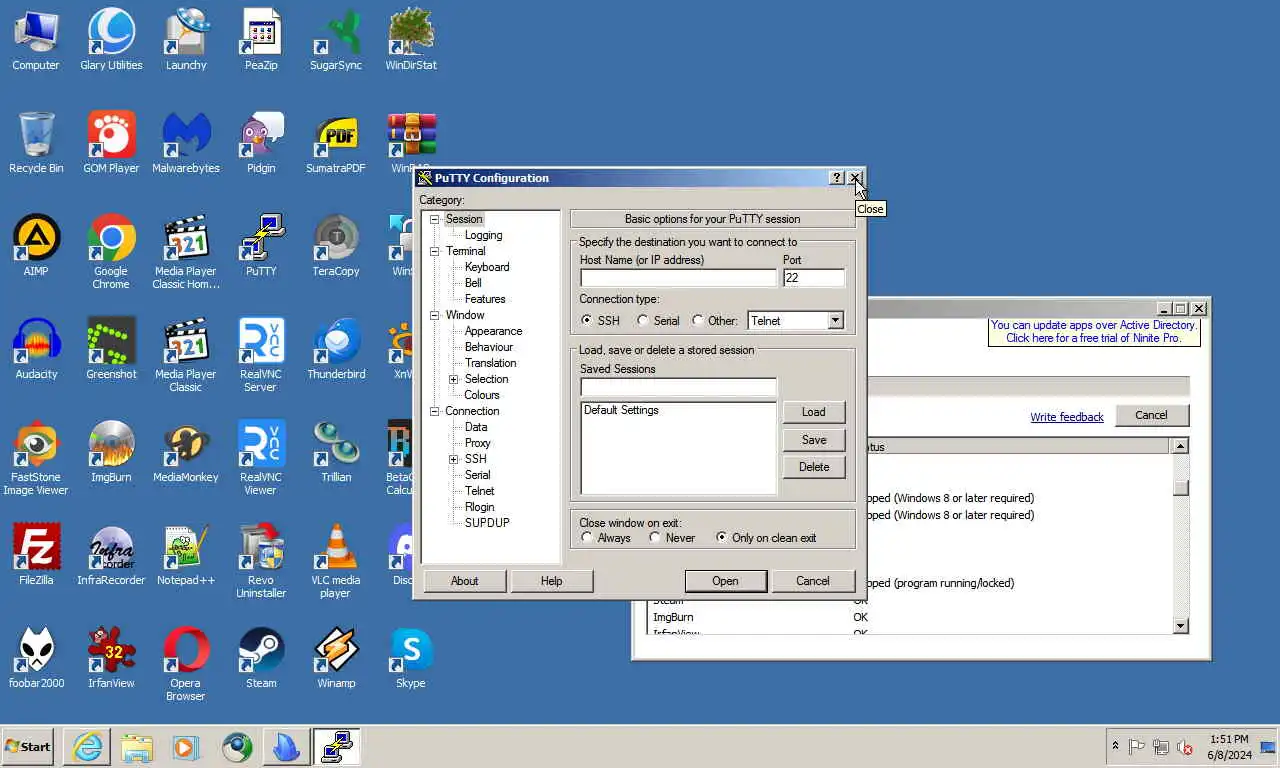Click the Start button
1280x768 pixels.
pos(28,747)
